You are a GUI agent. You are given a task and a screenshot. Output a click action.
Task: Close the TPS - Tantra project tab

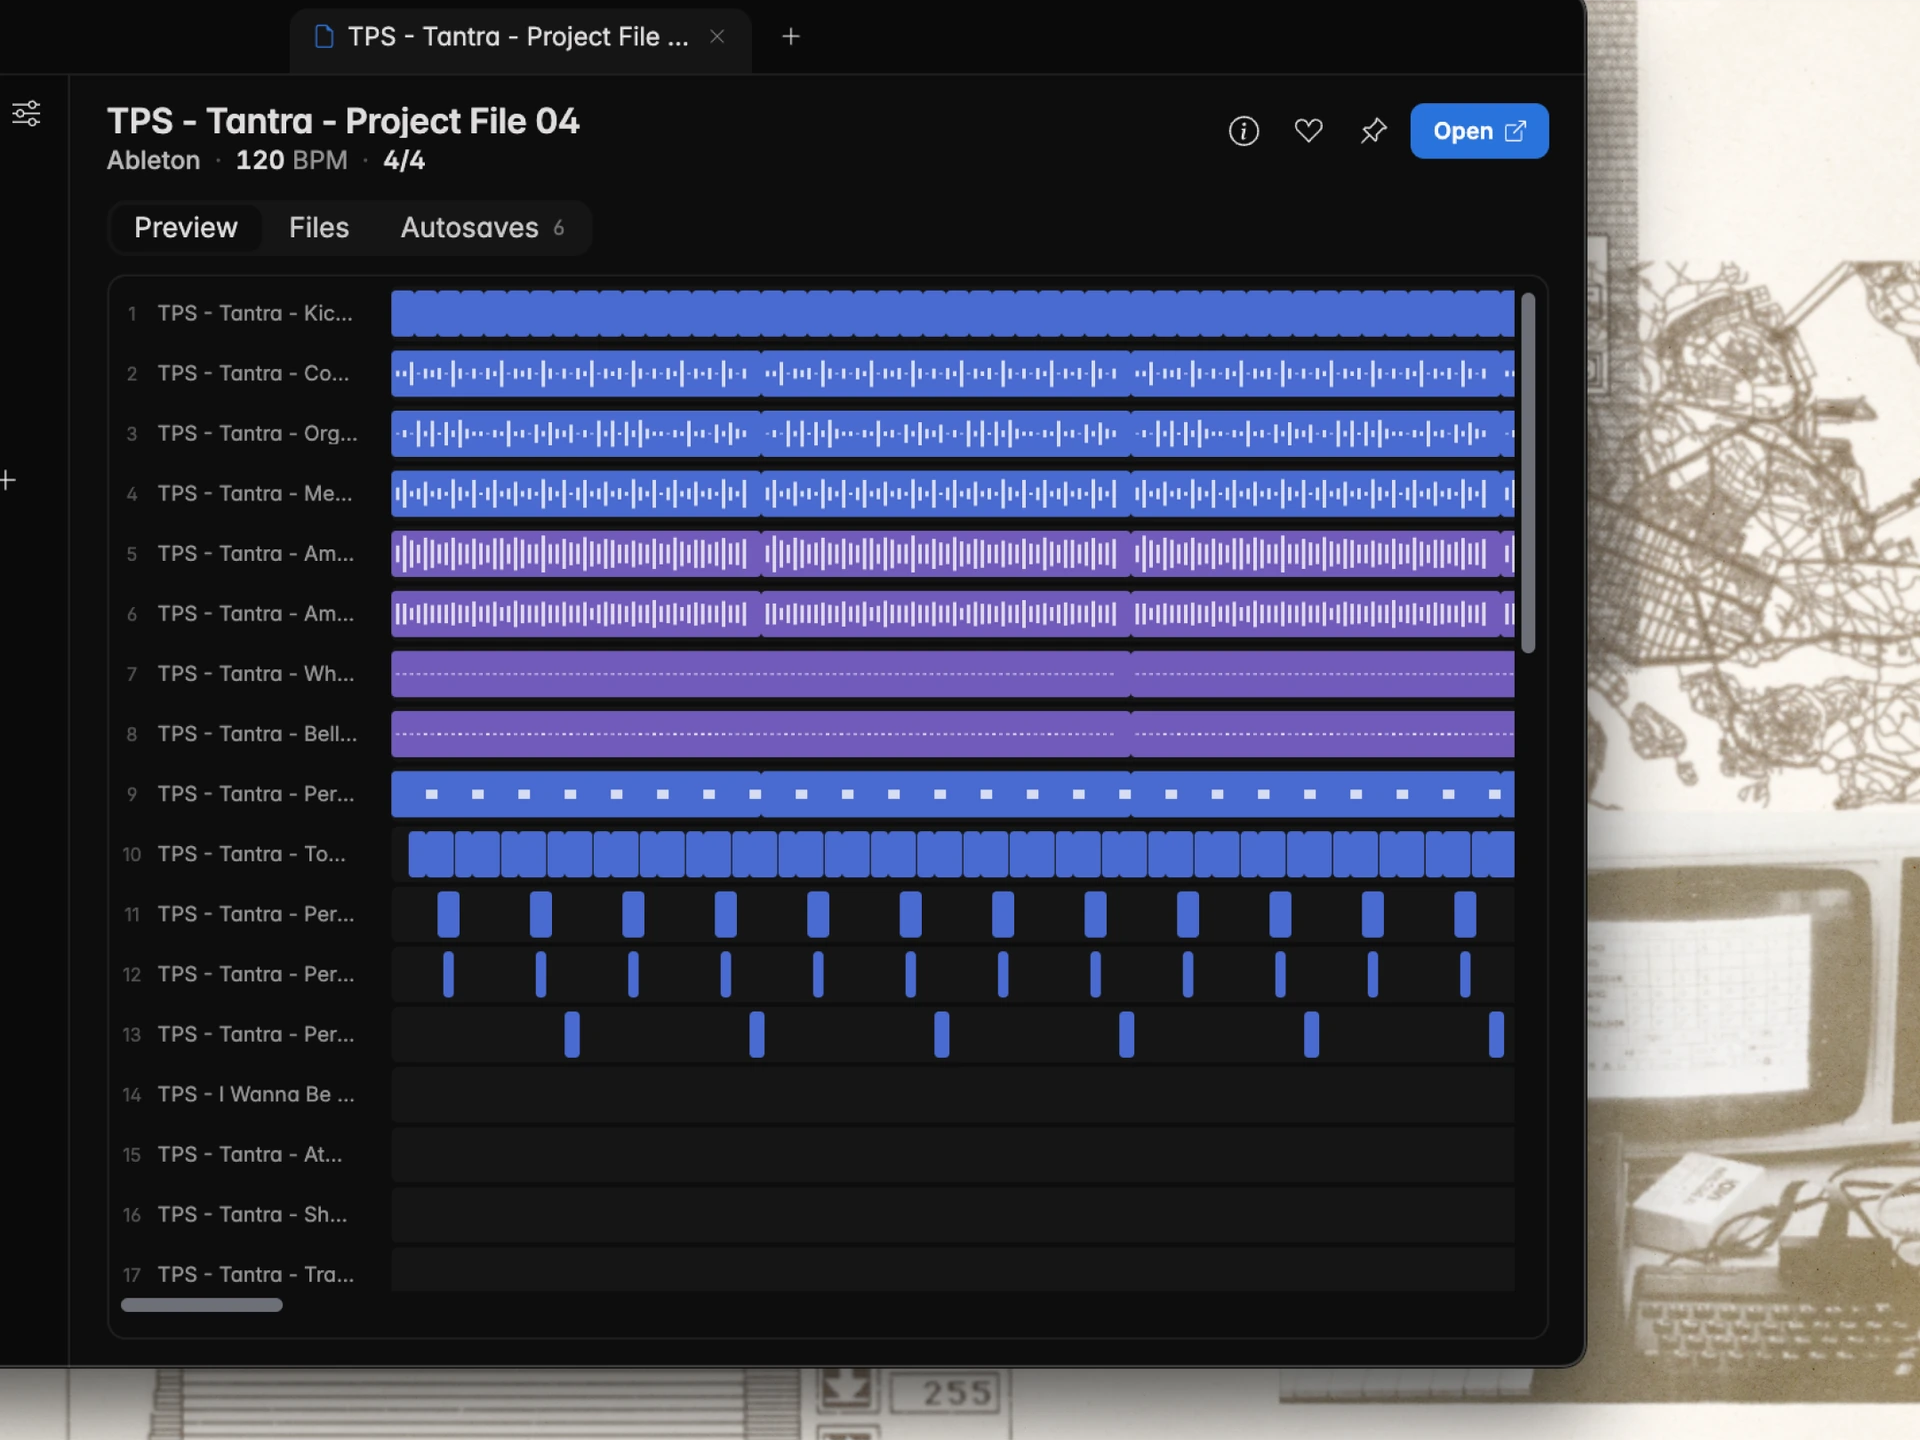pos(717,37)
